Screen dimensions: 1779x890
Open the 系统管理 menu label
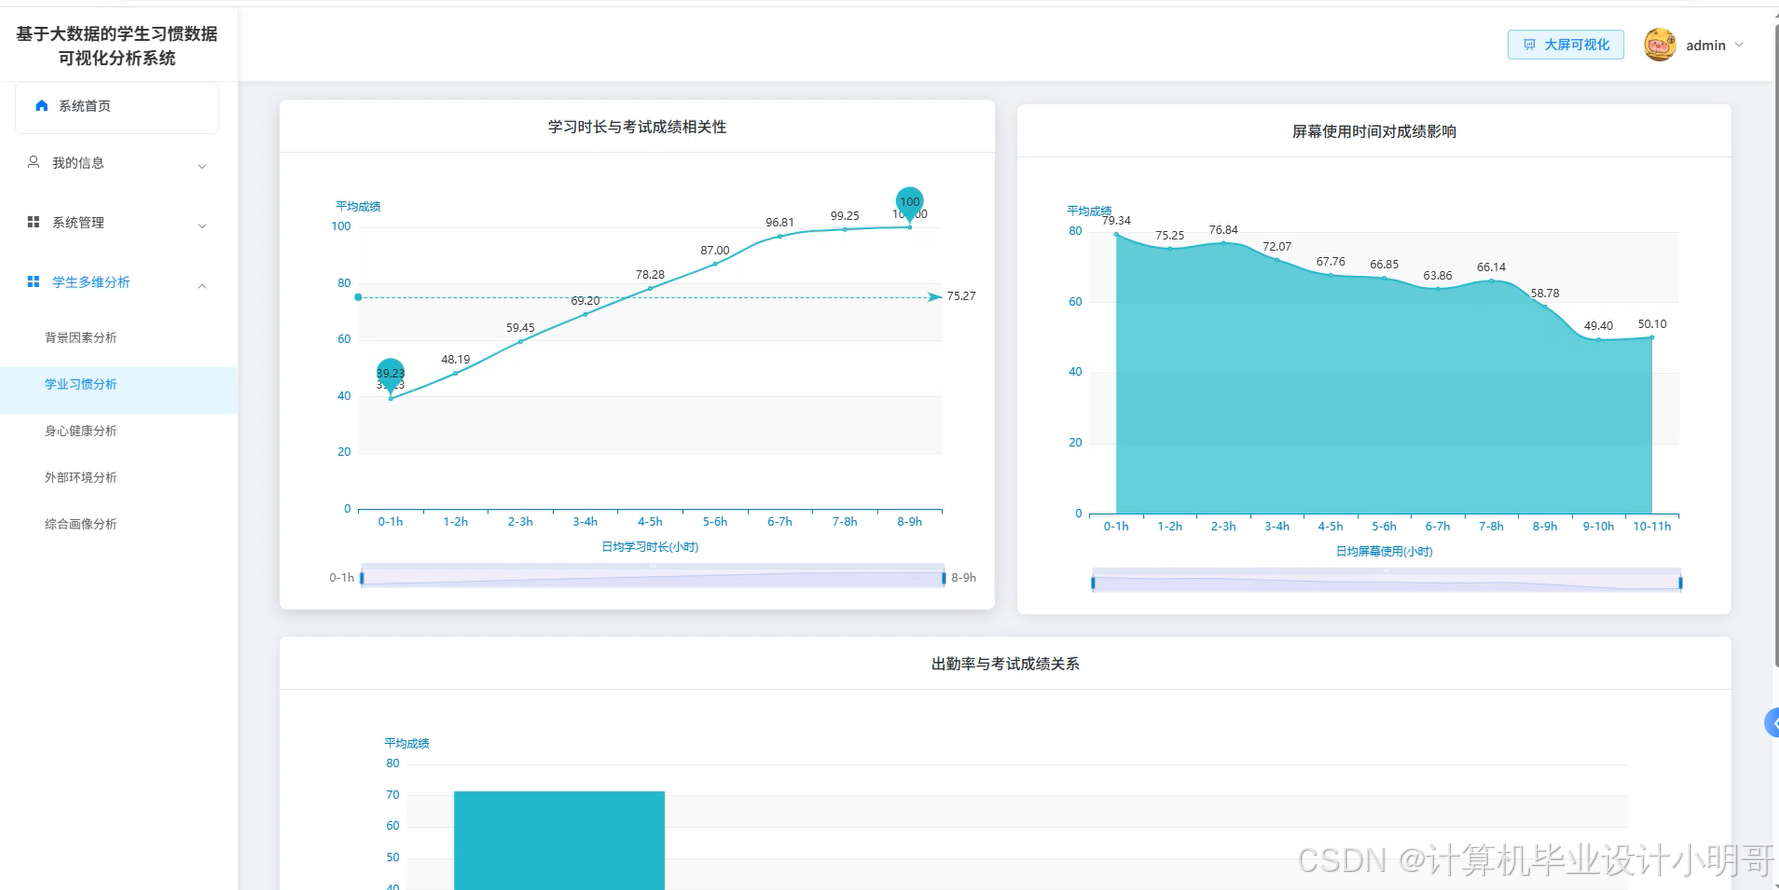pos(78,223)
